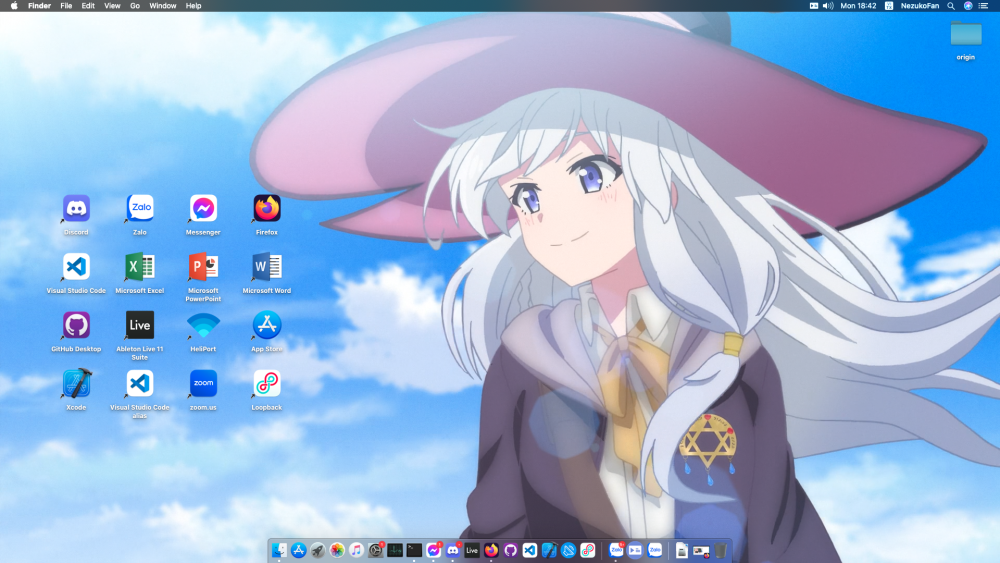Select the App Store desktop icon
This screenshot has height=563, width=1000.
click(x=267, y=325)
